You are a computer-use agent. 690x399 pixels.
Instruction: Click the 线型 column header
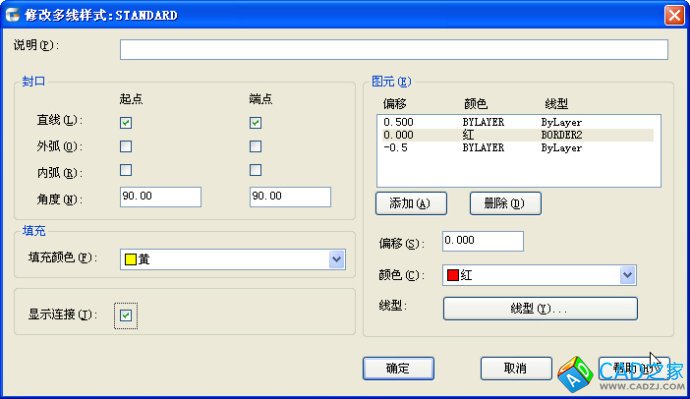(556, 104)
